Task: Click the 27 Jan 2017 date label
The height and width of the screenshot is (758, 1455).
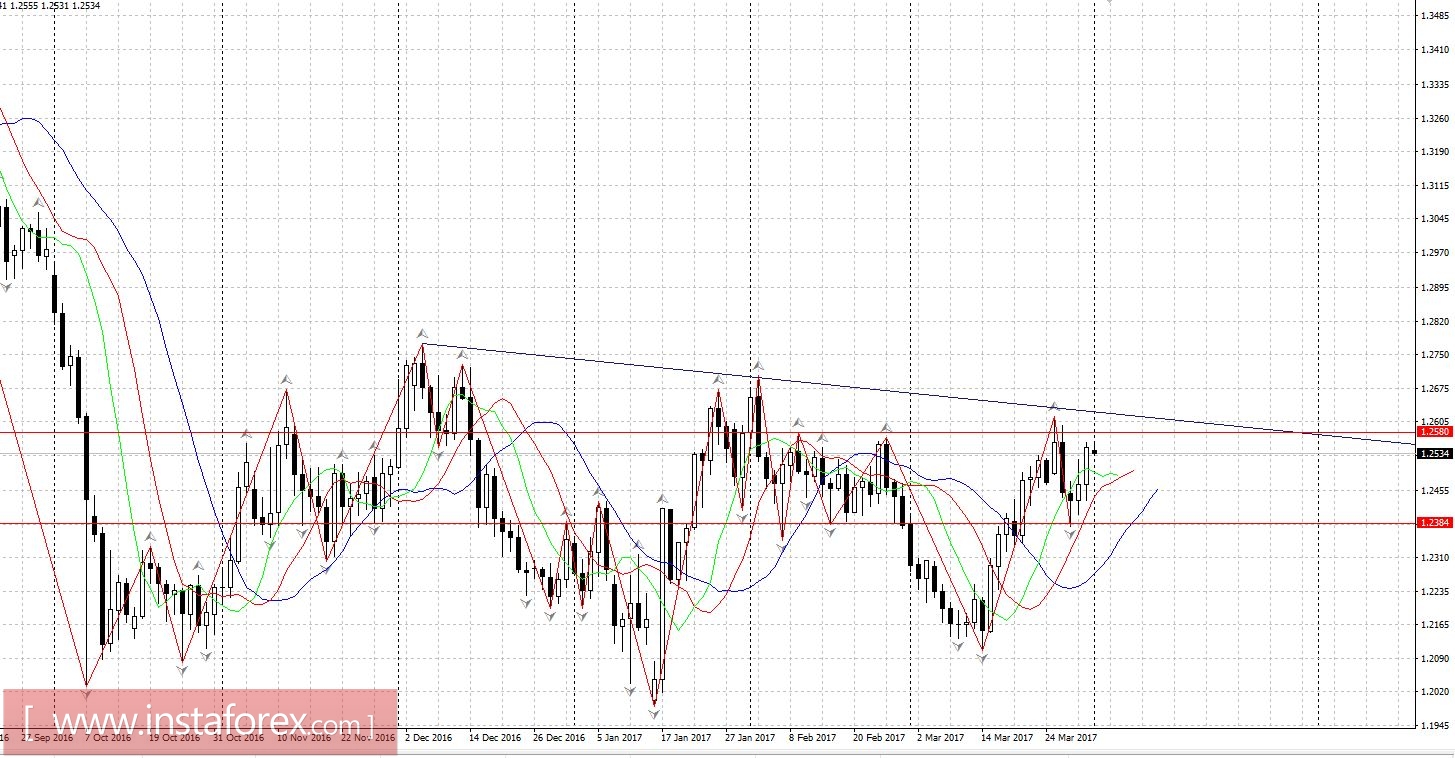Action: [x=750, y=738]
